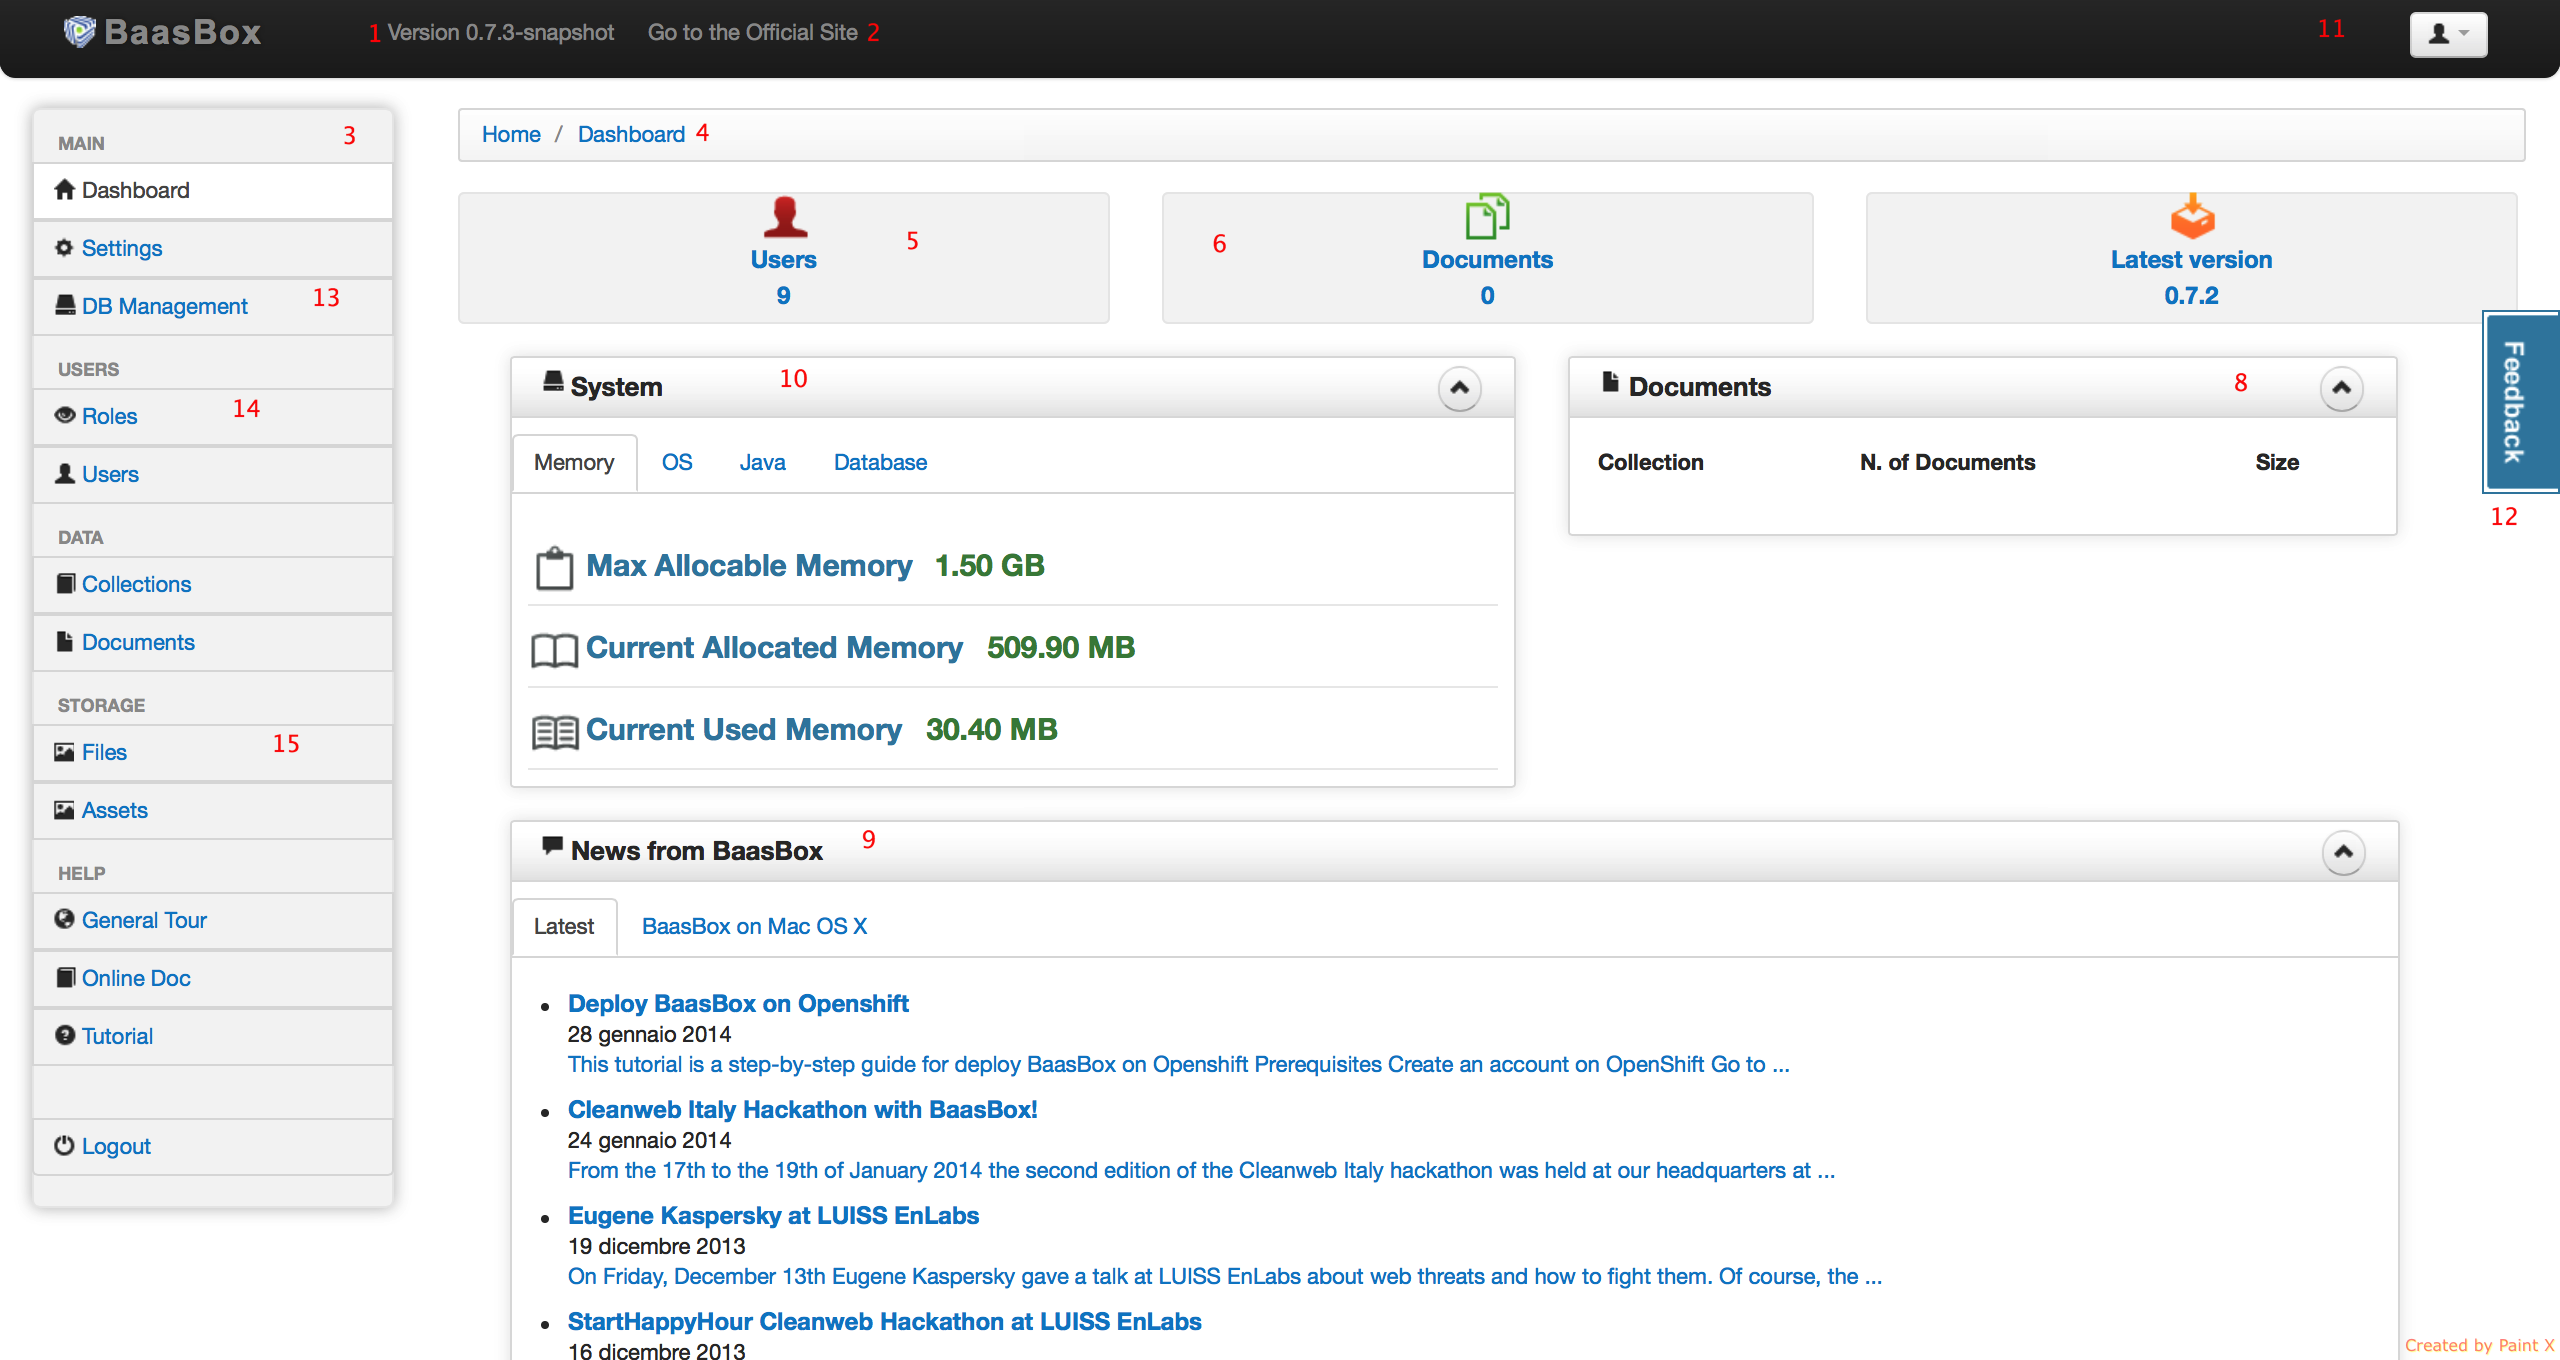The image size is (2560, 1360).
Task: Switch to the Database tab
Action: tap(881, 463)
